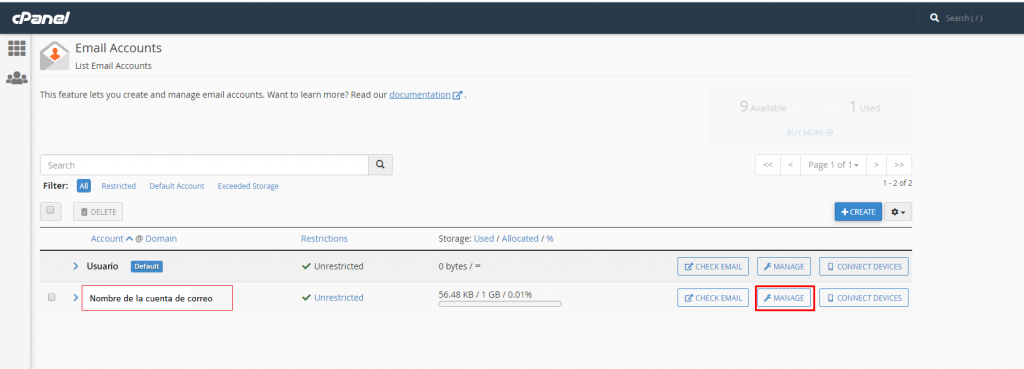
Task: Check Email for Usuario account
Action: click(712, 266)
